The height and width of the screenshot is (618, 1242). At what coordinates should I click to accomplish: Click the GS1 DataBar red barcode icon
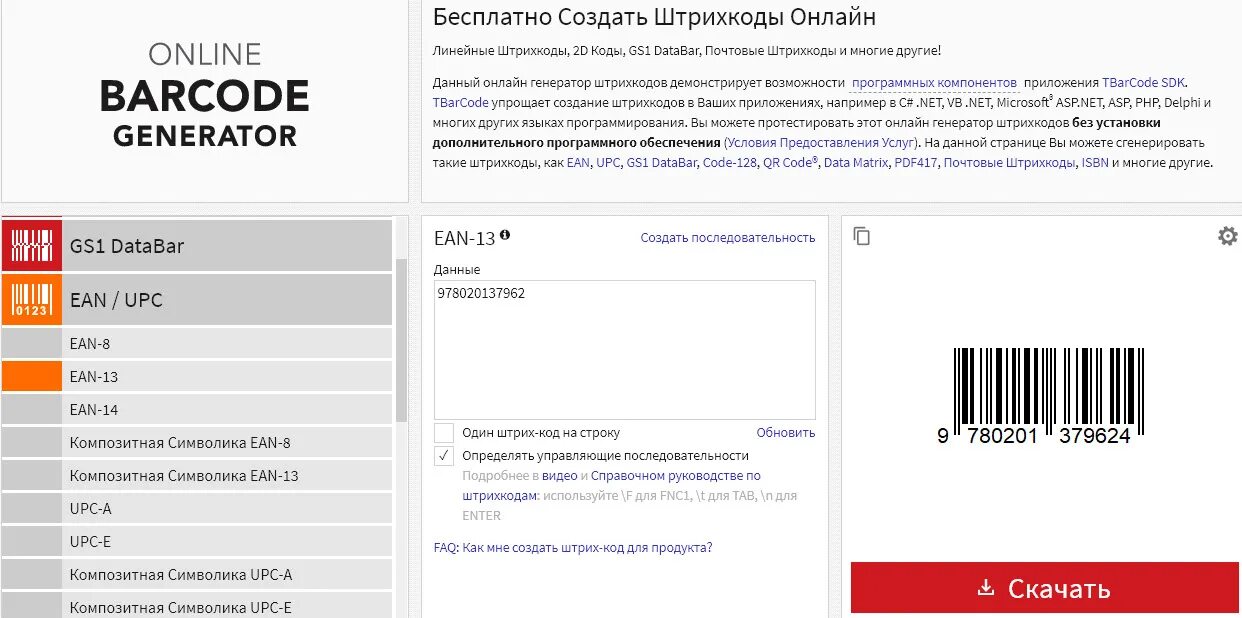coord(31,246)
